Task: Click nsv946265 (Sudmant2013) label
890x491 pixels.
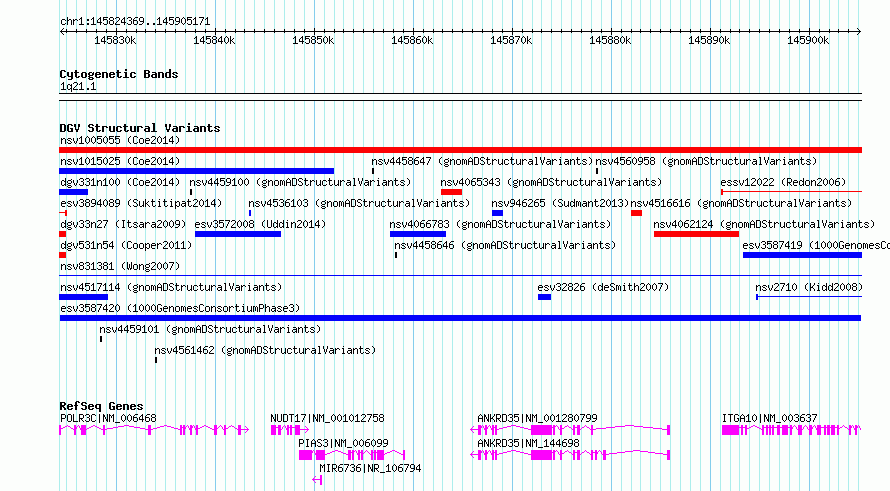Action: coord(560,203)
